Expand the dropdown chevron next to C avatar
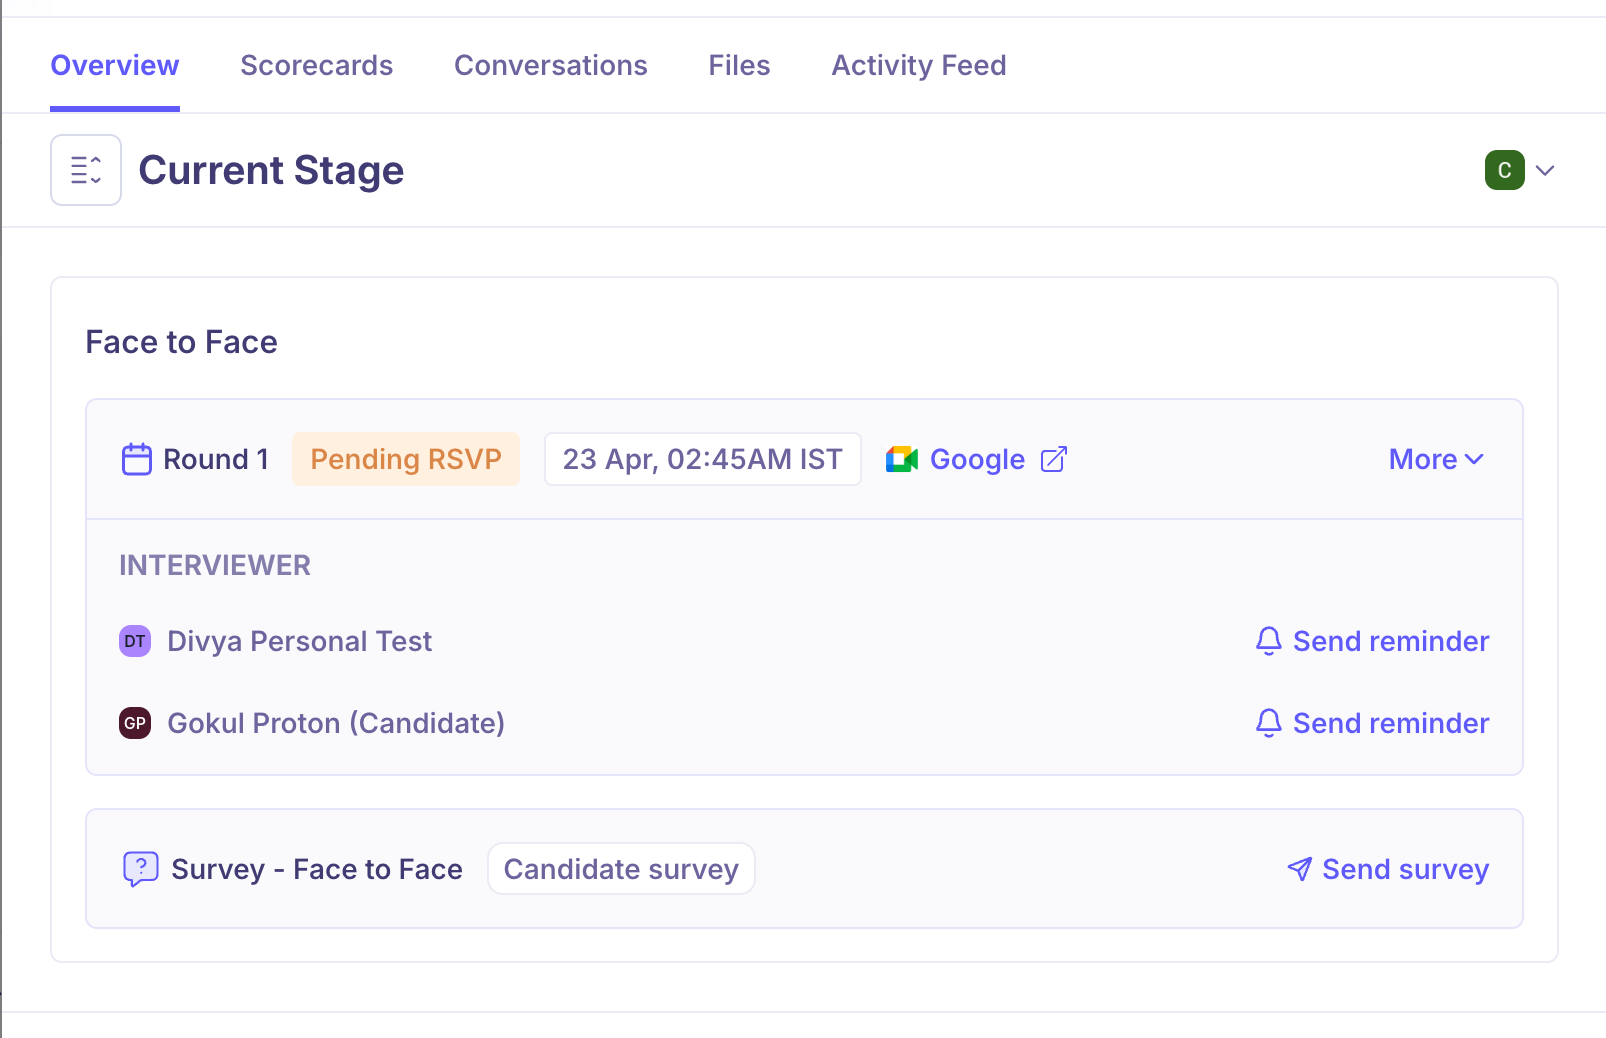The height and width of the screenshot is (1038, 1606). (x=1545, y=170)
